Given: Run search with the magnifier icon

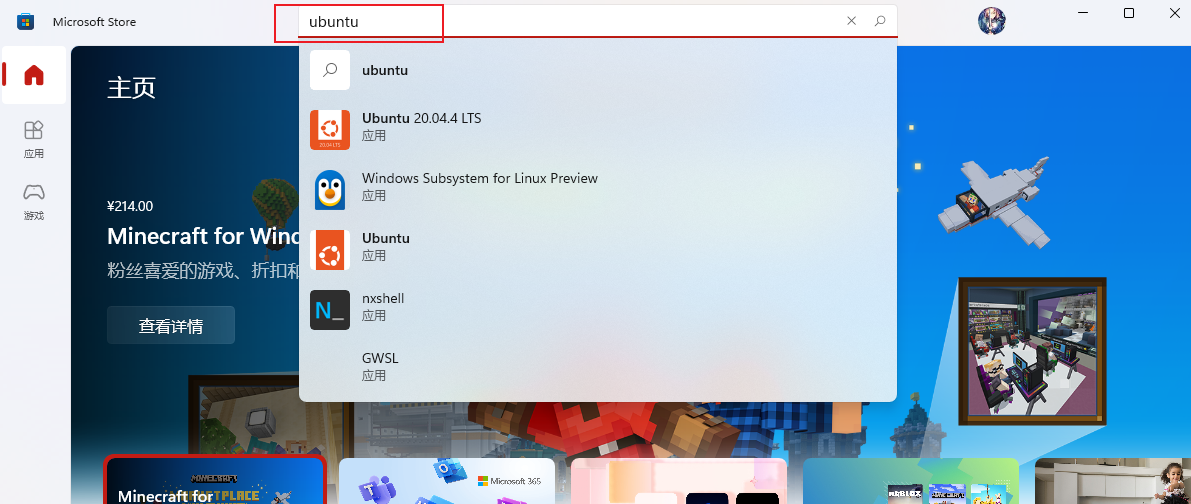Looking at the screenshot, I should (x=880, y=21).
